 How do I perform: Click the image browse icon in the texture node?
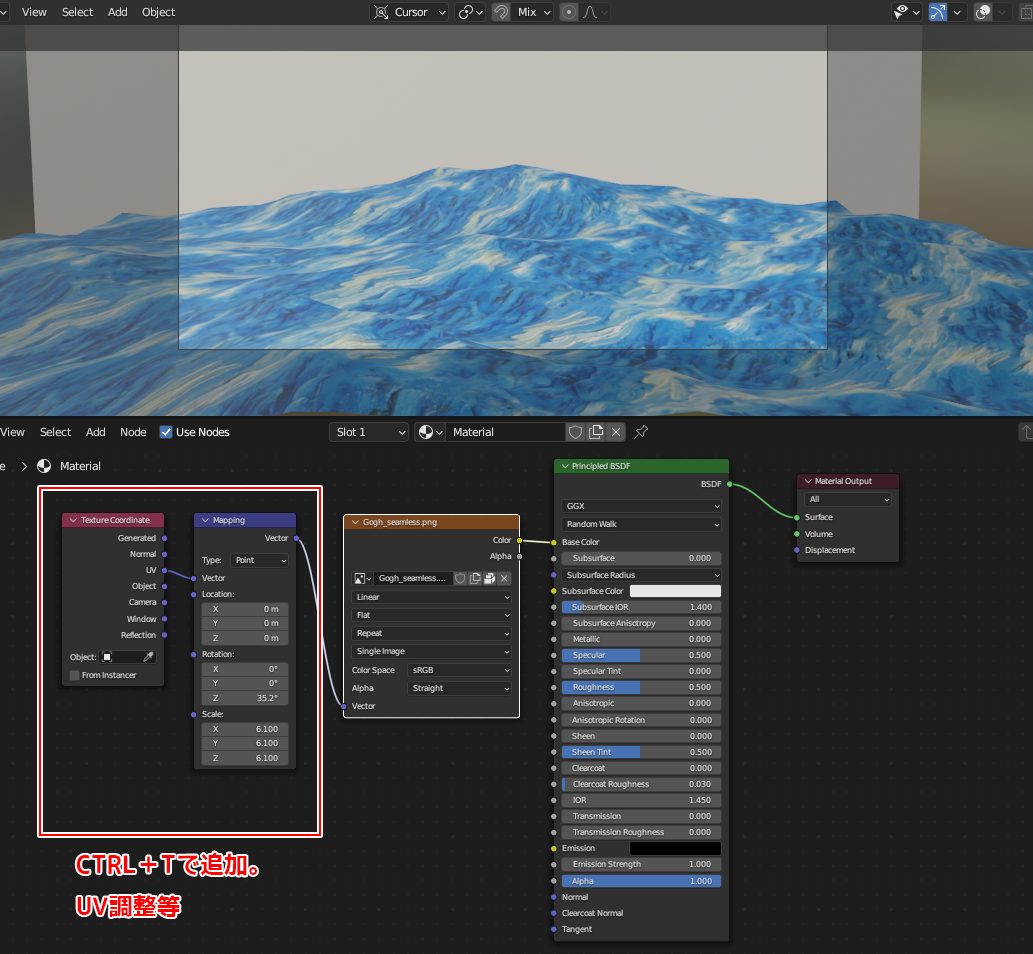click(362, 578)
